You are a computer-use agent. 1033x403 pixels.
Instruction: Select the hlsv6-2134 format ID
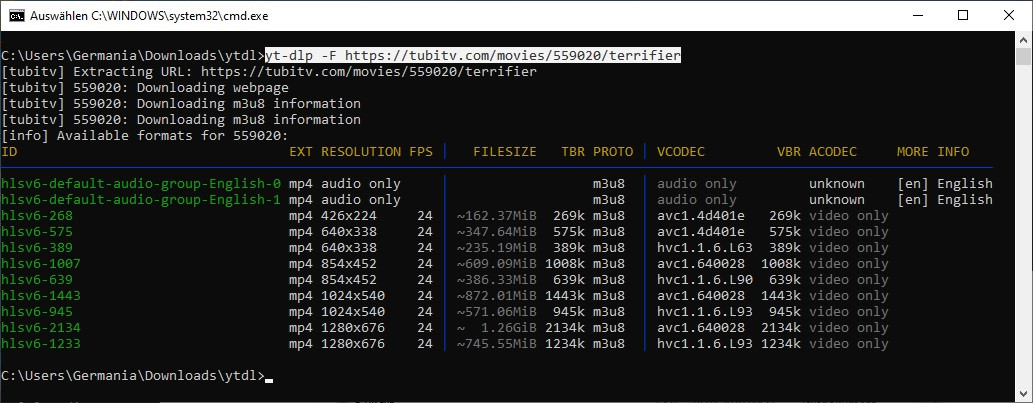[x=41, y=328]
